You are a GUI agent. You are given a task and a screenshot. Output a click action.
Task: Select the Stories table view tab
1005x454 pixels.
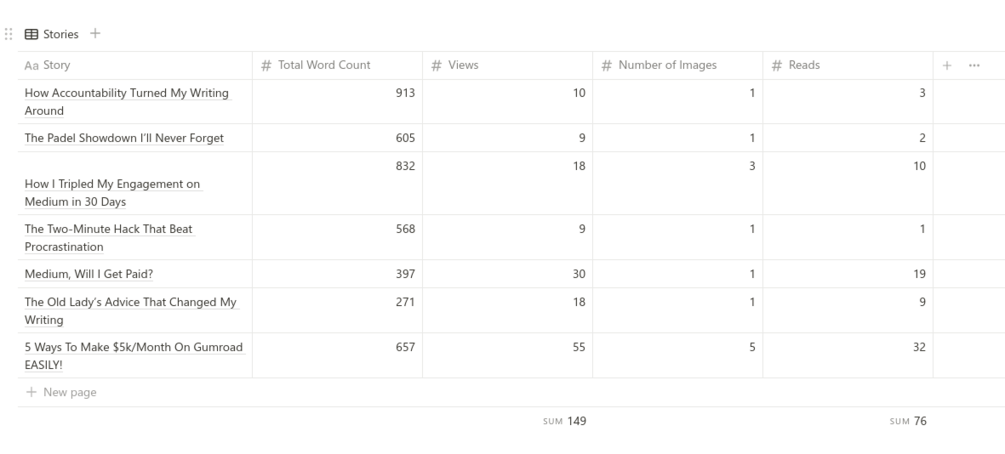tap(51, 35)
